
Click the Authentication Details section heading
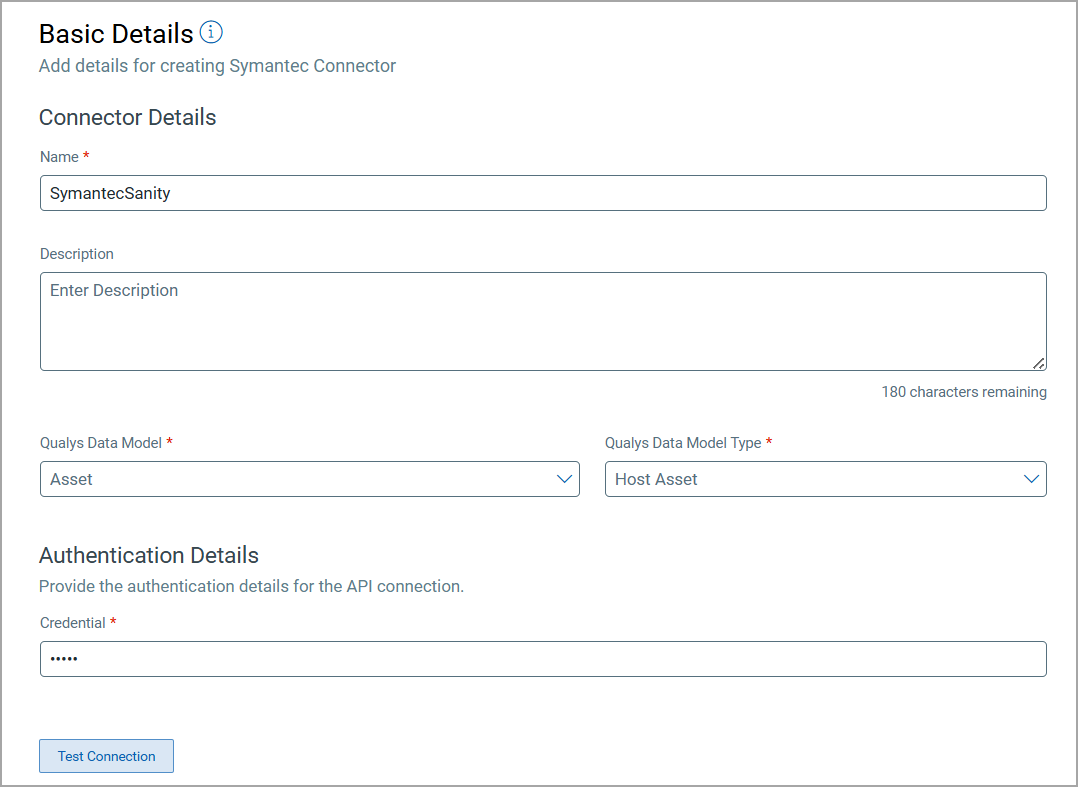[149, 555]
